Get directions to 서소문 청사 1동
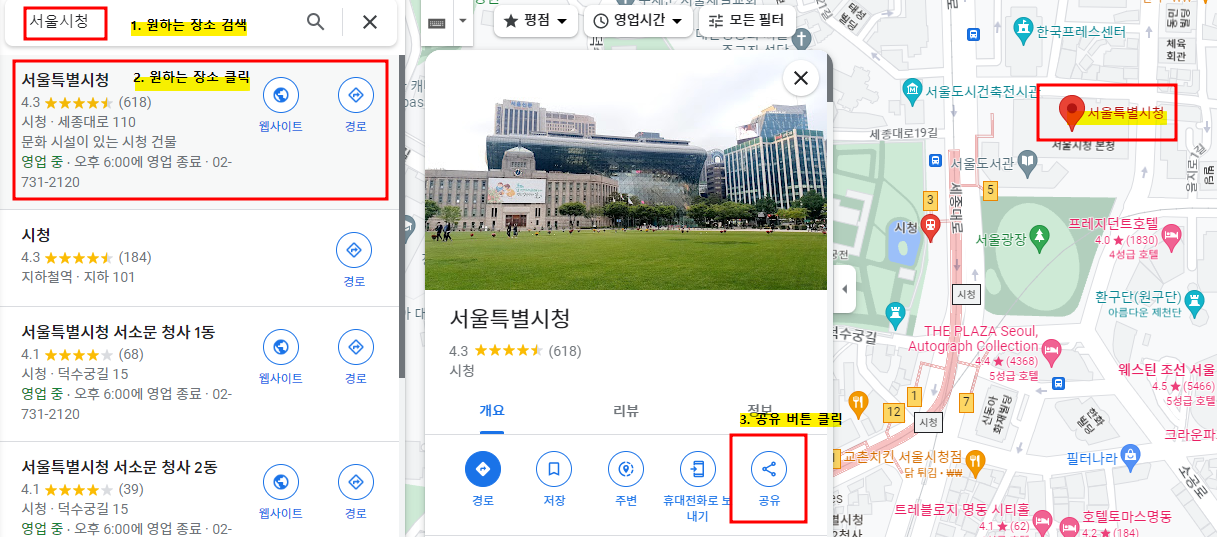Image resolution: width=1217 pixels, height=537 pixels. (355, 347)
